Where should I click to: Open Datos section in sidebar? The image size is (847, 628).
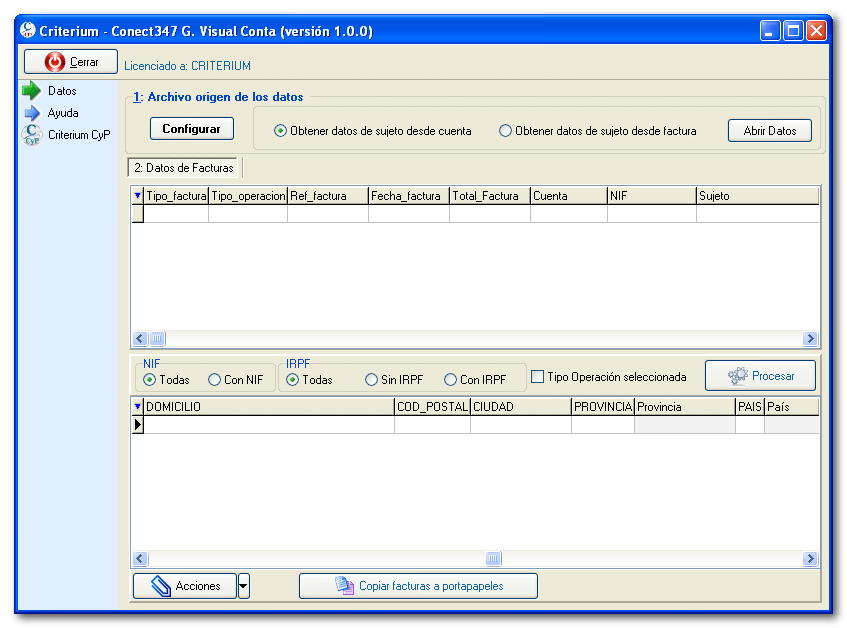(x=62, y=91)
